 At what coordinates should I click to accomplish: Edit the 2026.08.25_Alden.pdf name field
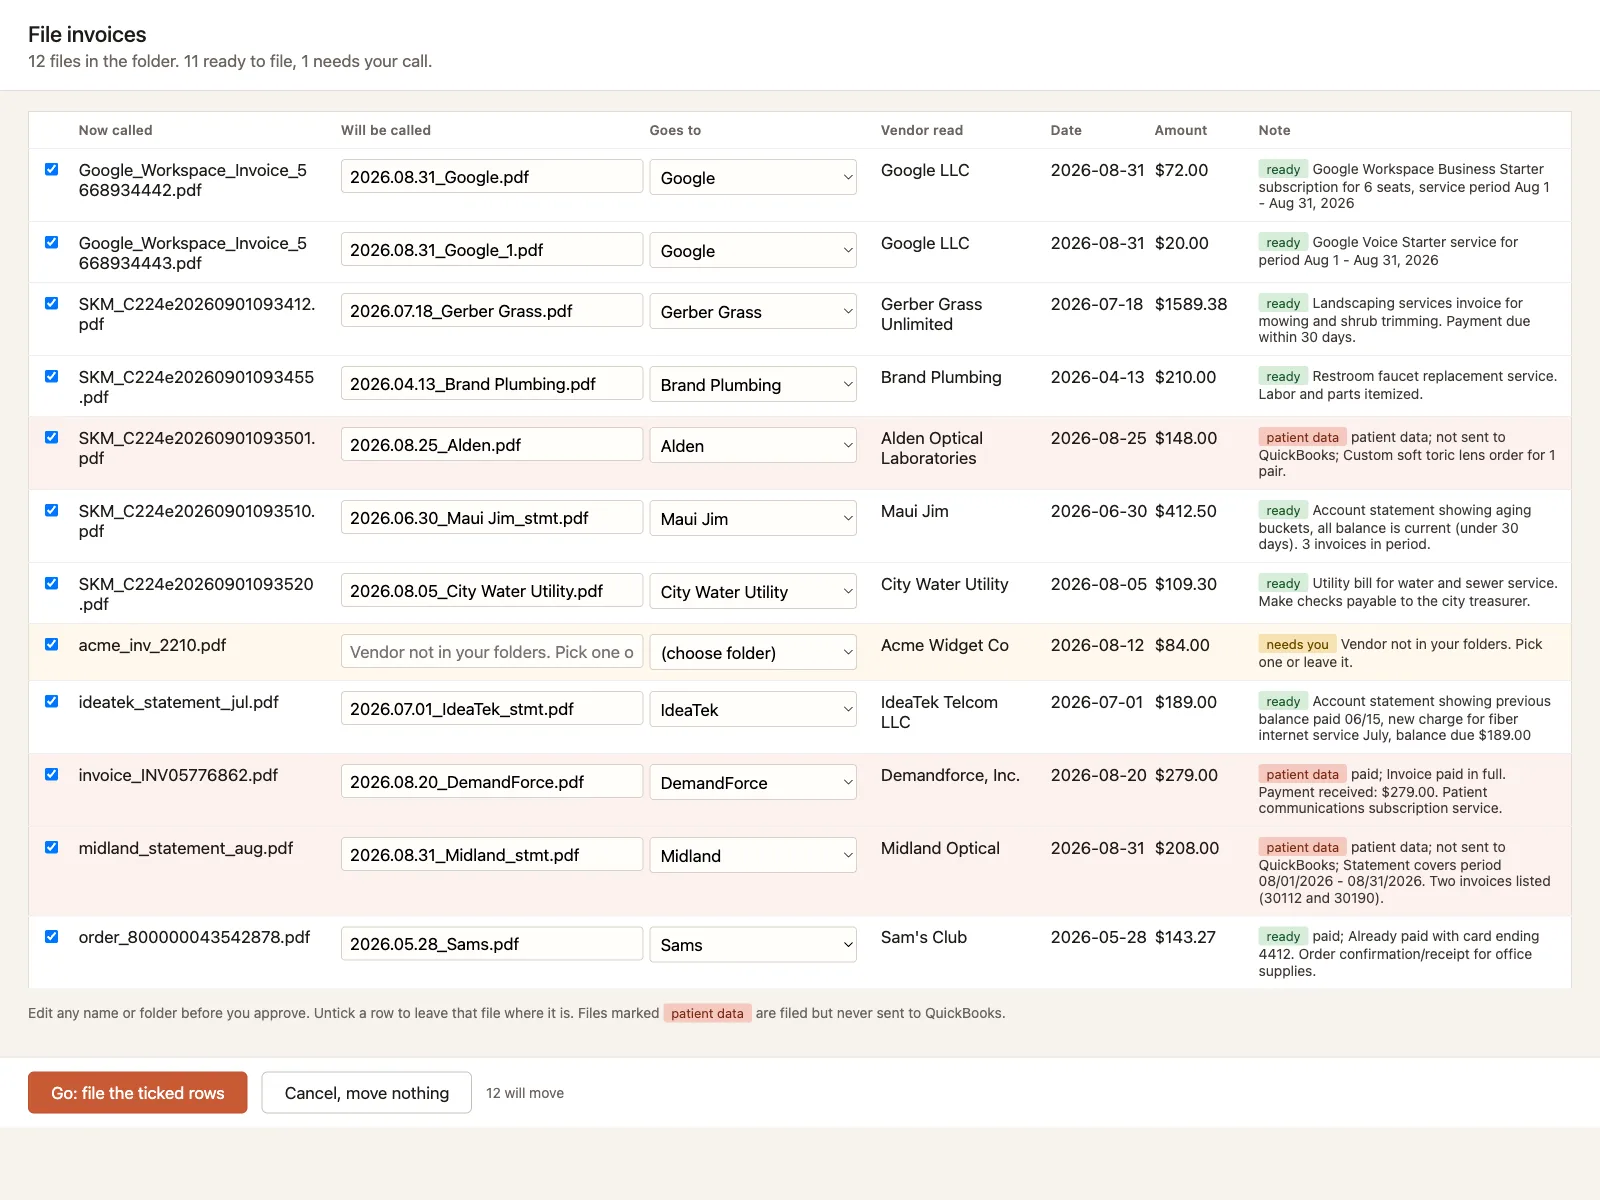coord(492,444)
